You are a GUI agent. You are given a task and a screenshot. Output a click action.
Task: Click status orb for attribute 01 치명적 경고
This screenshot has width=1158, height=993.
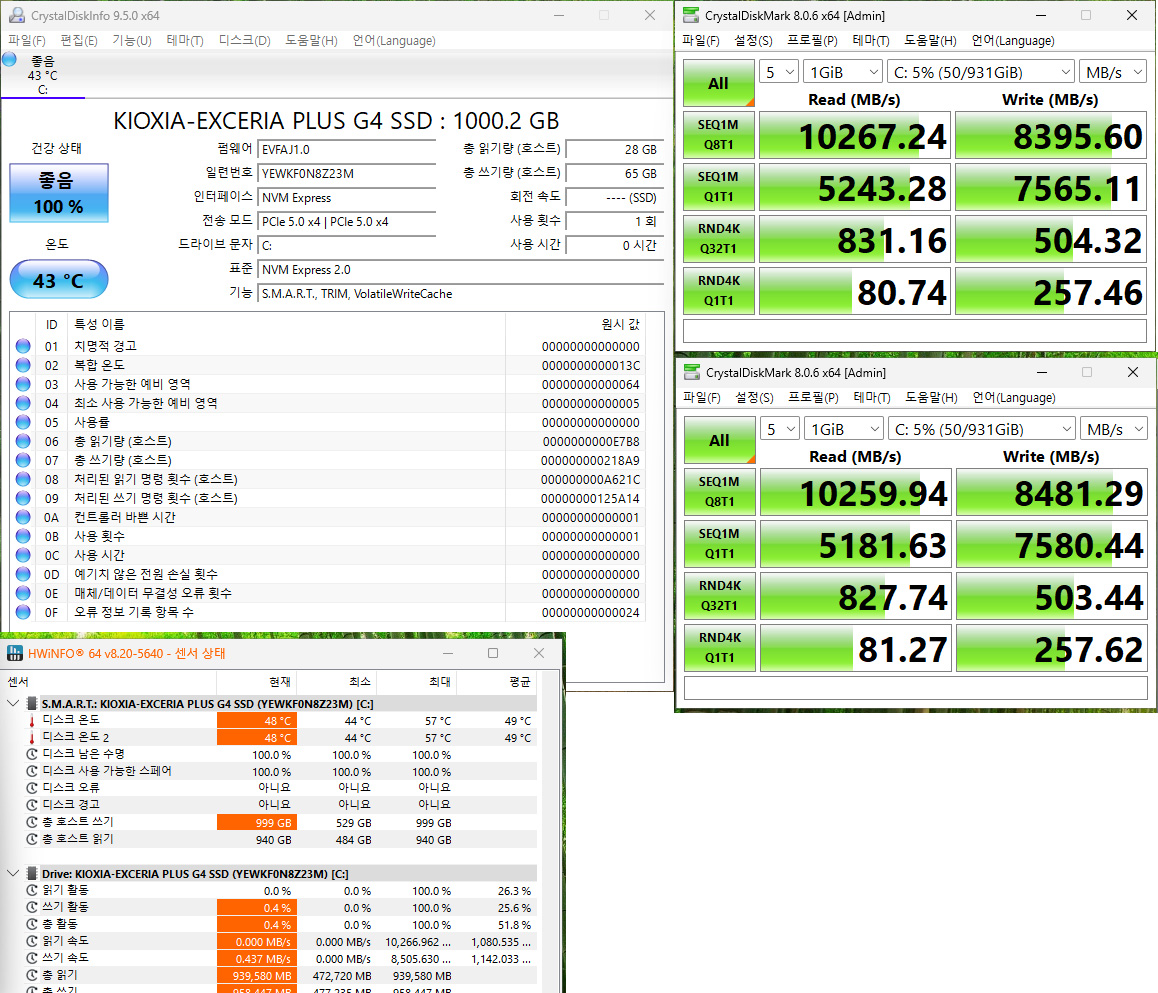pos(23,346)
